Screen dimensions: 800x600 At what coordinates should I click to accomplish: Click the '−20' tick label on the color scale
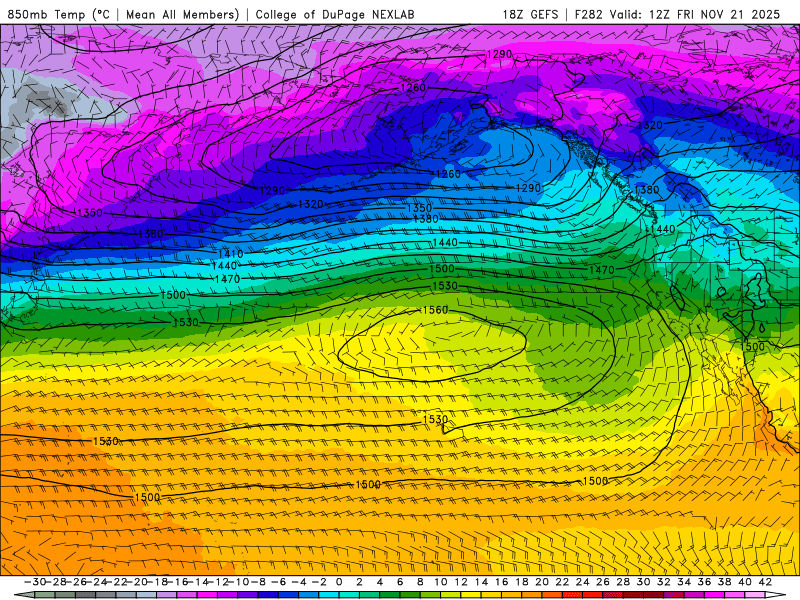coord(137,582)
